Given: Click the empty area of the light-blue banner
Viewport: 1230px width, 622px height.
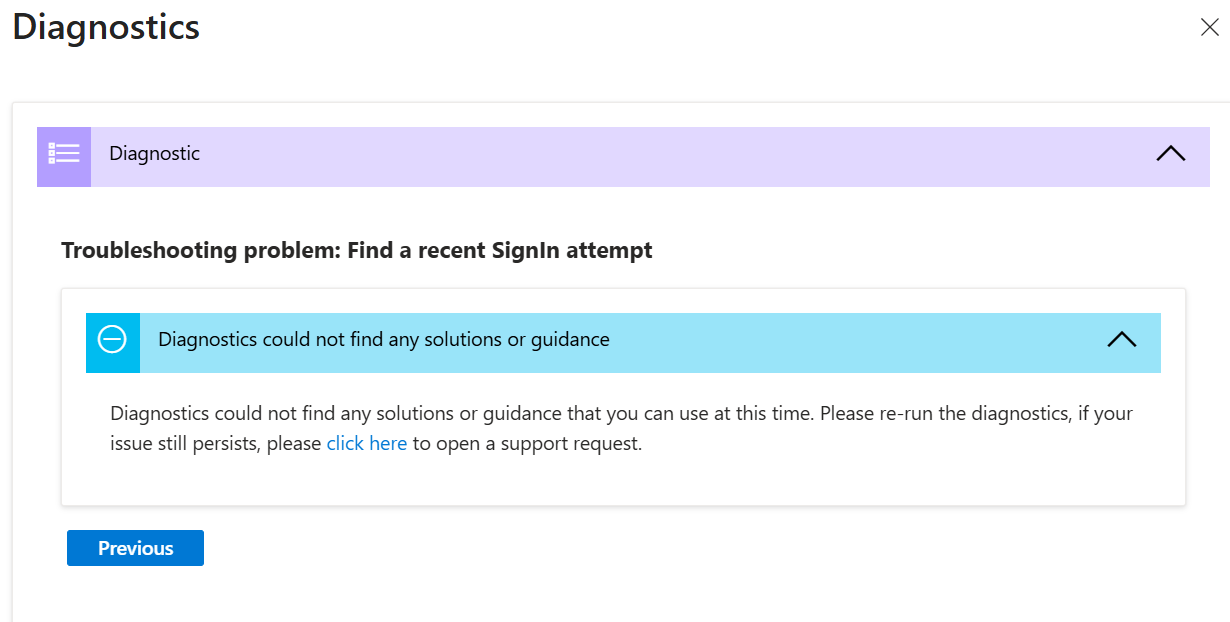Looking at the screenshot, I should point(850,340).
